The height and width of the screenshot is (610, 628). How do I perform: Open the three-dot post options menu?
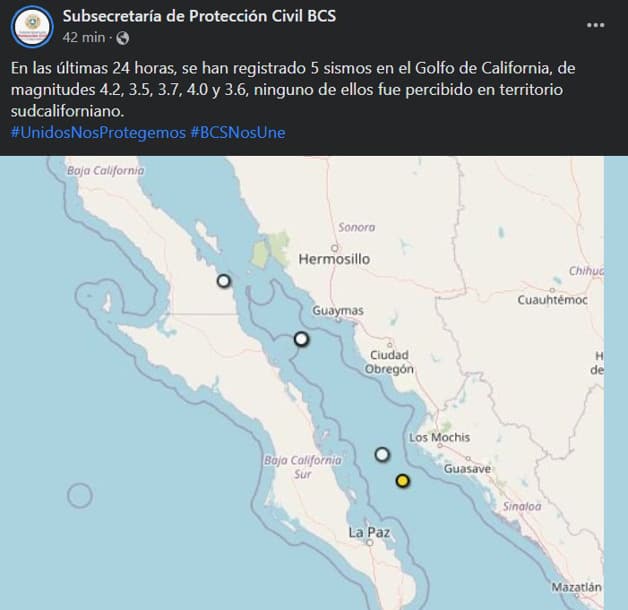[x=596, y=25]
